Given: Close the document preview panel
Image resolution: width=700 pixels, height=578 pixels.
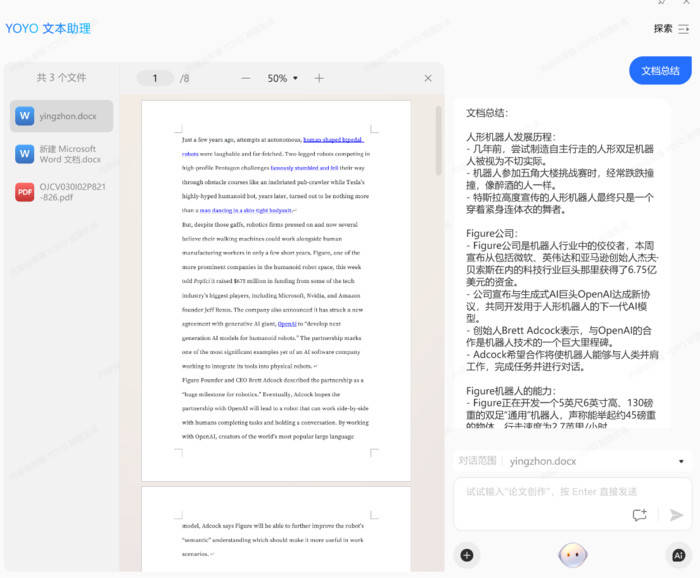Looking at the screenshot, I should (x=428, y=79).
